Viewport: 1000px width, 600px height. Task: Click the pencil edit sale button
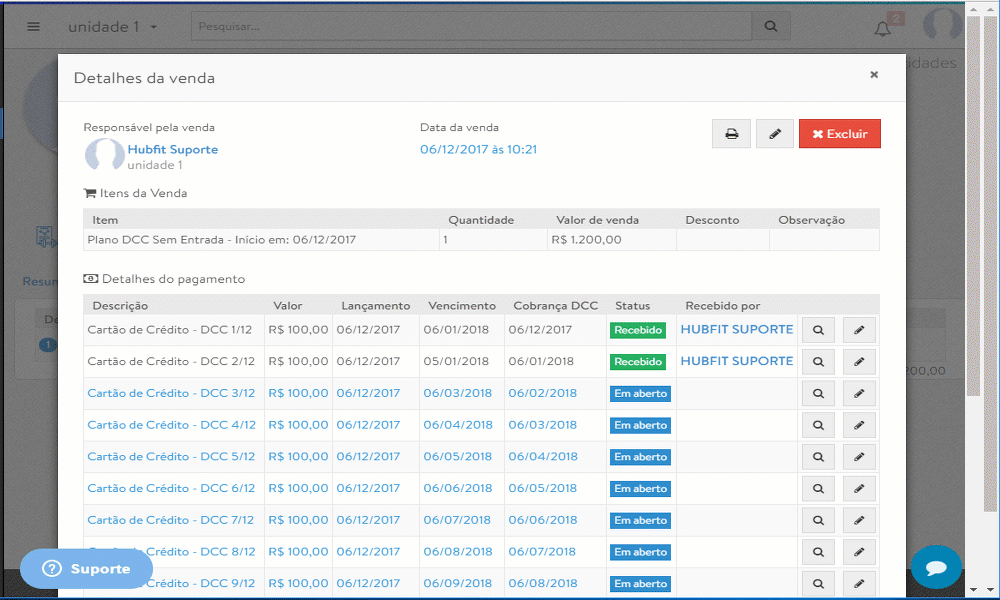[x=774, y=134]
